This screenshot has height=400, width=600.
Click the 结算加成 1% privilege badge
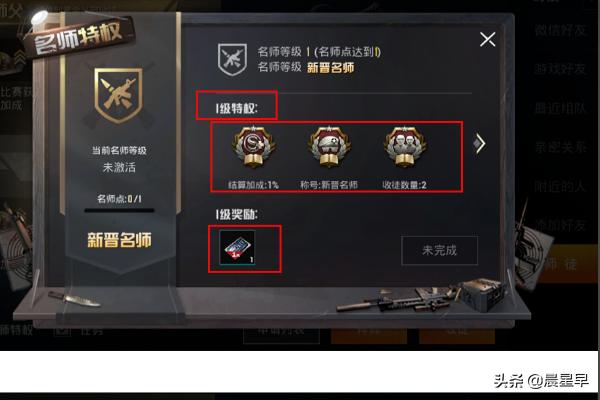253,147
